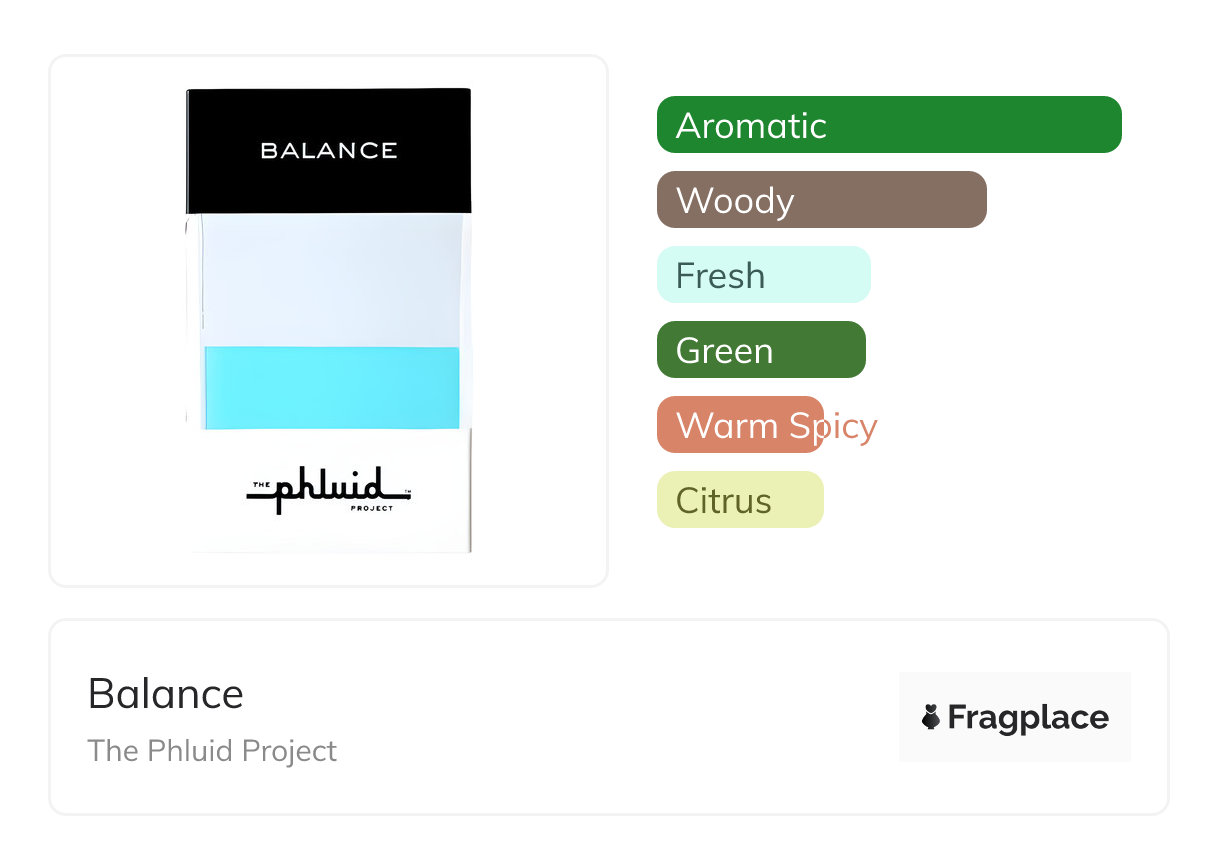This screenshot has height=864, width=1218.
Task: Click the small PROJECT text under the phluid logo
Action: (371, 509)
